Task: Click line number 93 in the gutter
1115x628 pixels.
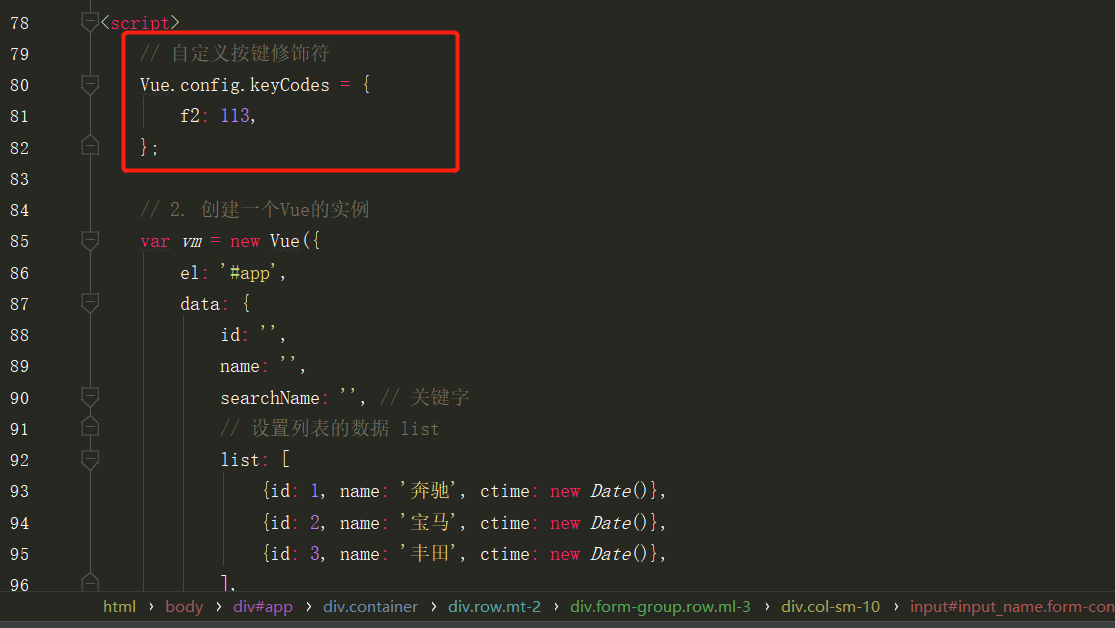Action: tap(19, 491)
